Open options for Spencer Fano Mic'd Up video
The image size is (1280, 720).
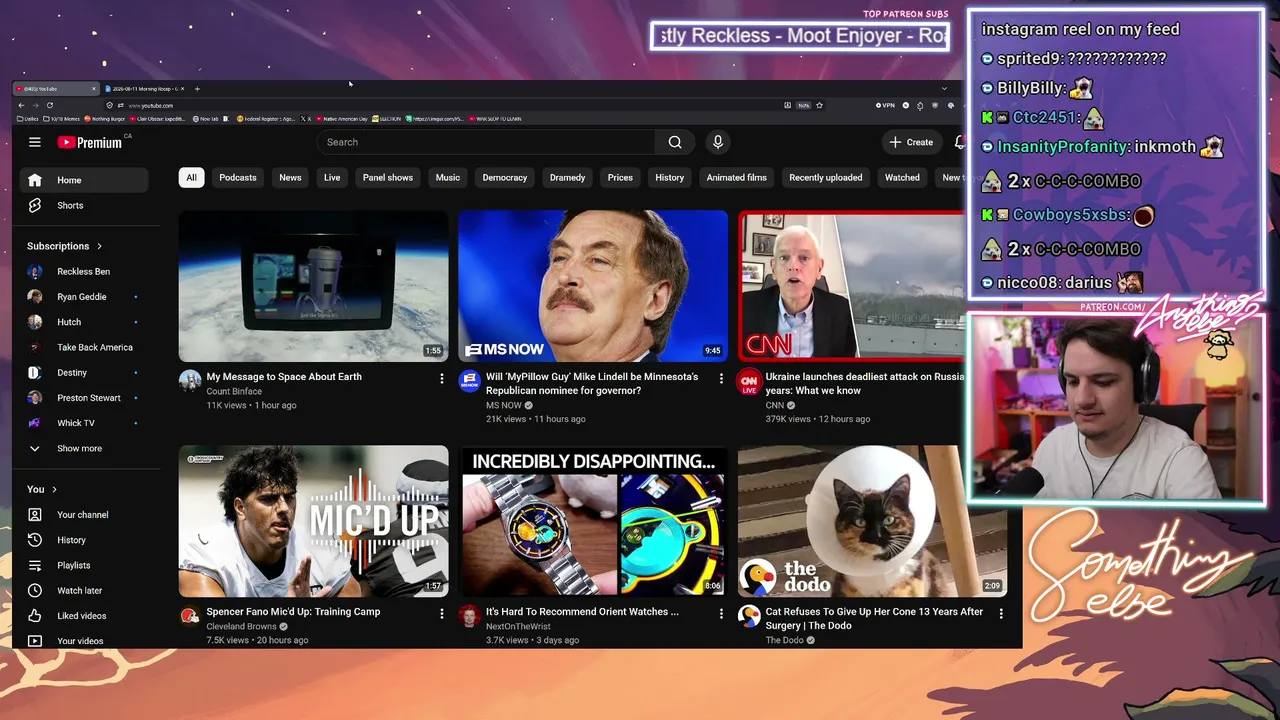point(442,613)
